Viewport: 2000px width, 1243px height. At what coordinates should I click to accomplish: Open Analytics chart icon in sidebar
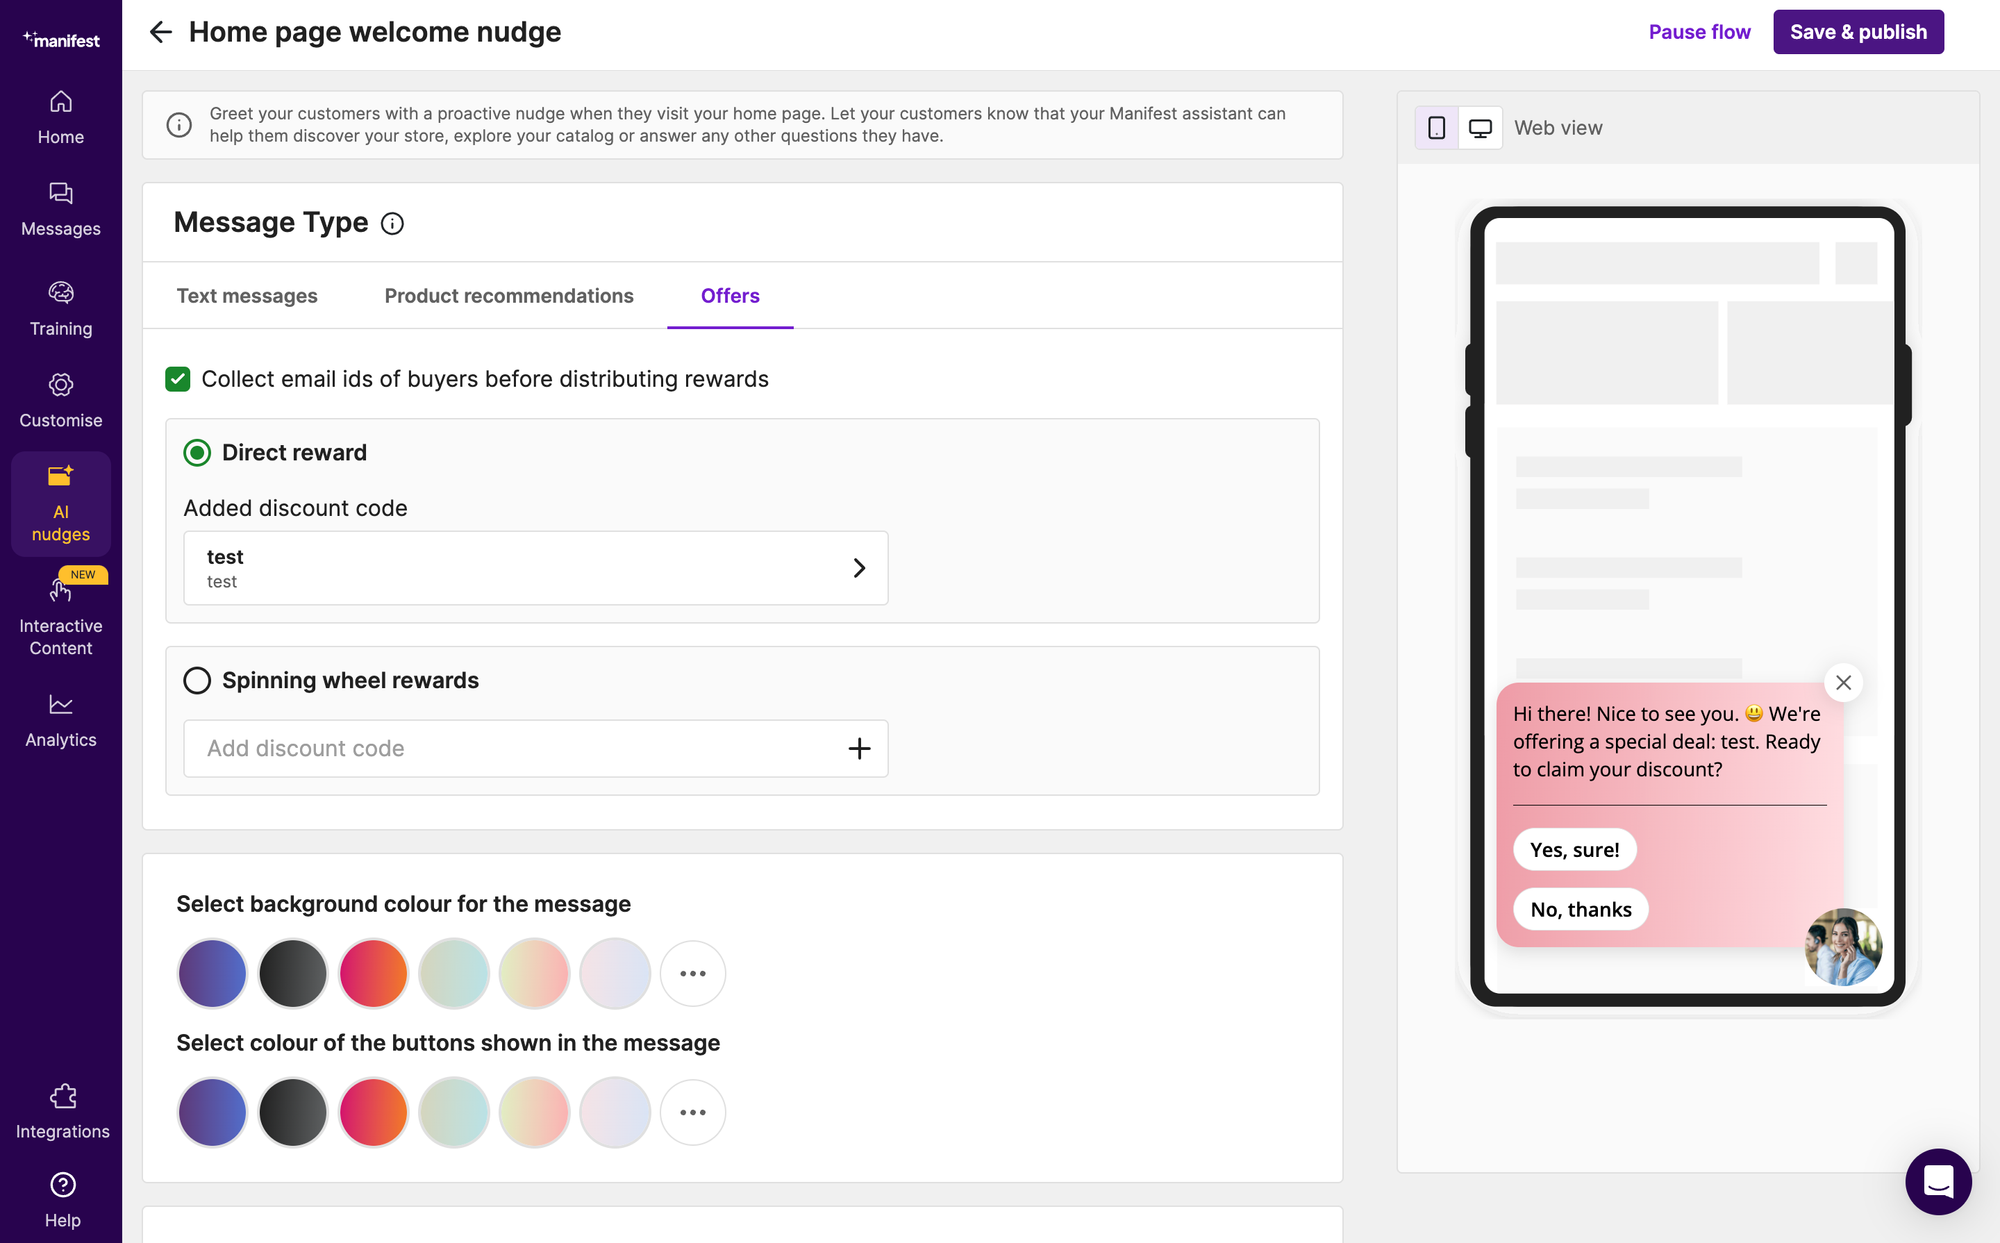click(x=61, y=705)
